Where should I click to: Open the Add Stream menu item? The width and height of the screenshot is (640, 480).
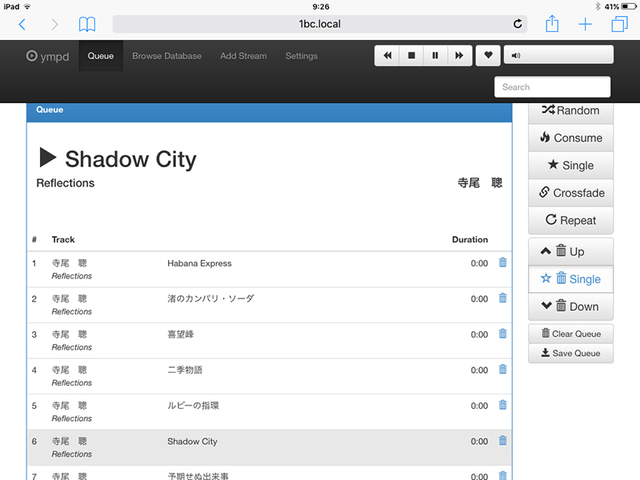click(243, 56)
